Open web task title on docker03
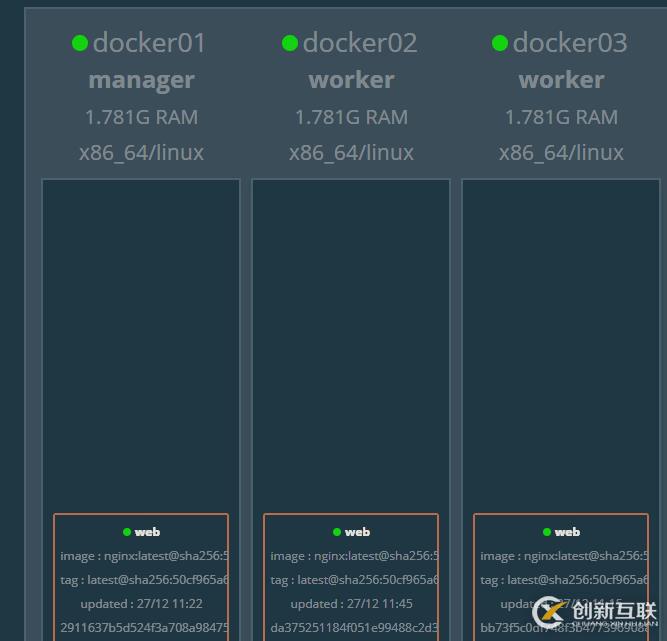The image size is (667, 641). point(567,532)
